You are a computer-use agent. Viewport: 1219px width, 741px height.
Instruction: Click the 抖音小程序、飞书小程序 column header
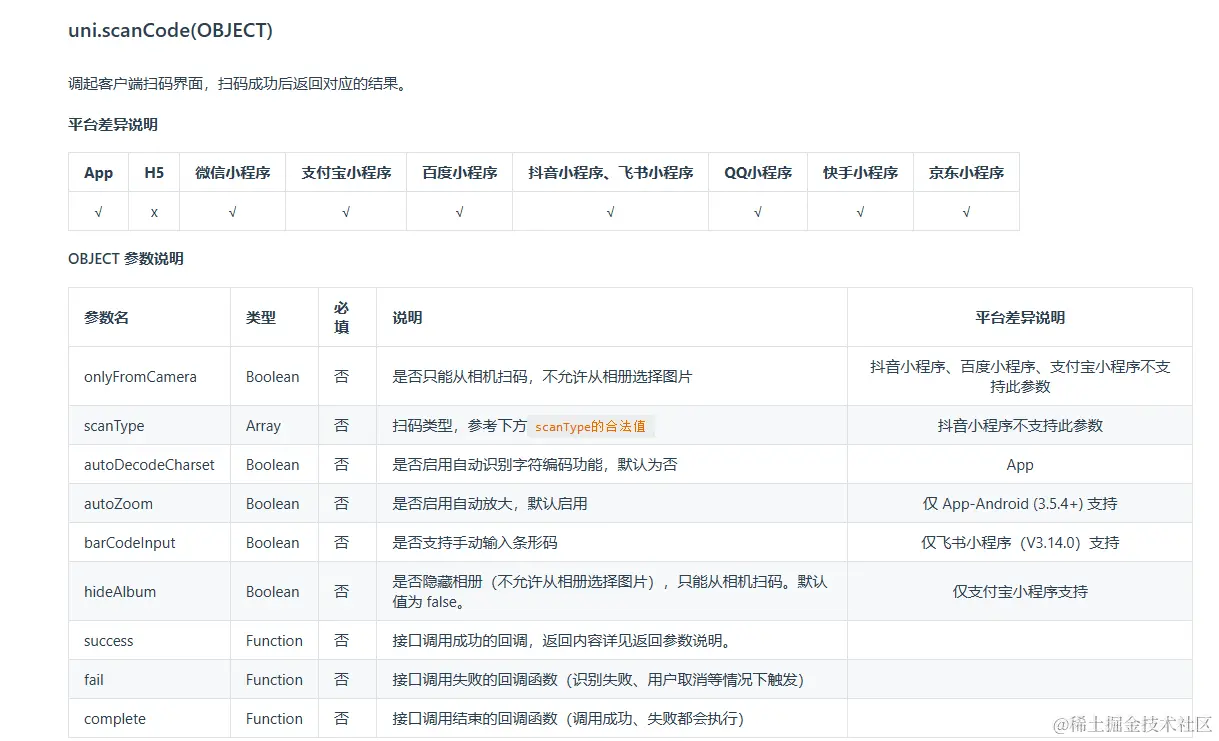pyautogui.click(x=611, y=172)
